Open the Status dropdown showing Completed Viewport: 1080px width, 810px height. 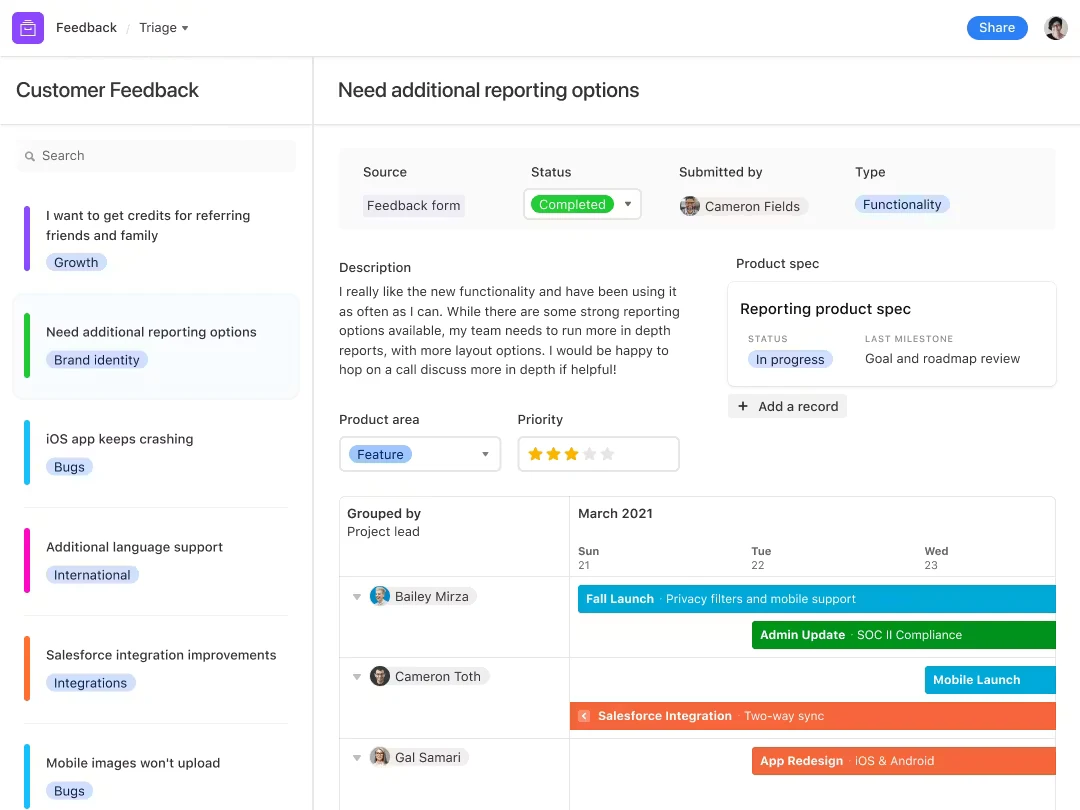pos(628,204)
